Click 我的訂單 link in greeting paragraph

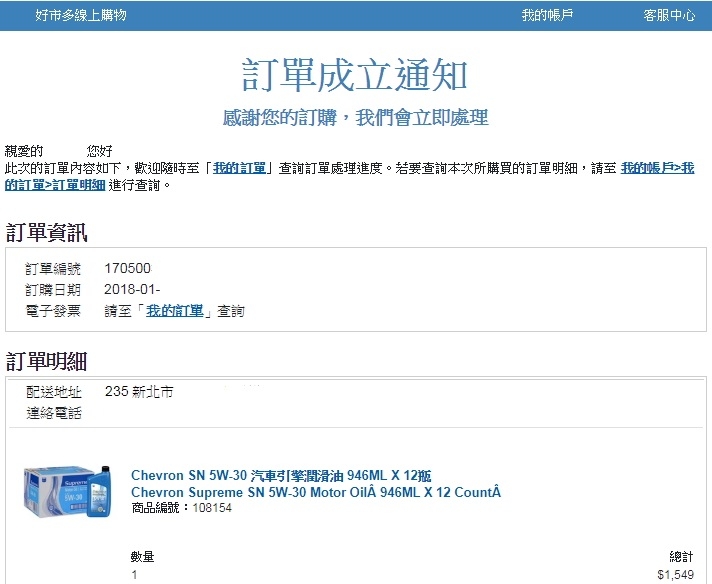coord(239,168)
